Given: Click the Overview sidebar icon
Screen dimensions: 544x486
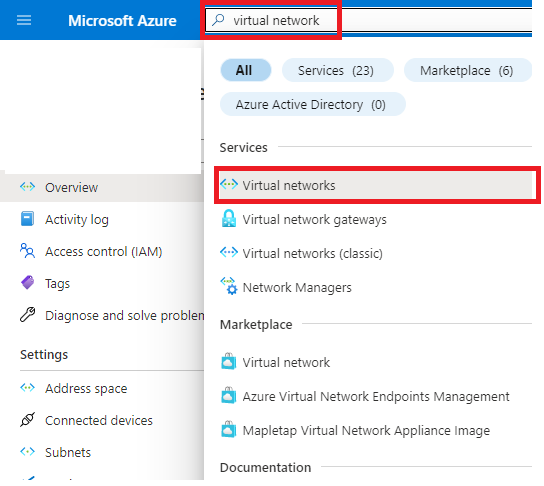Looking at the screenshot, I should pos(27,187).
